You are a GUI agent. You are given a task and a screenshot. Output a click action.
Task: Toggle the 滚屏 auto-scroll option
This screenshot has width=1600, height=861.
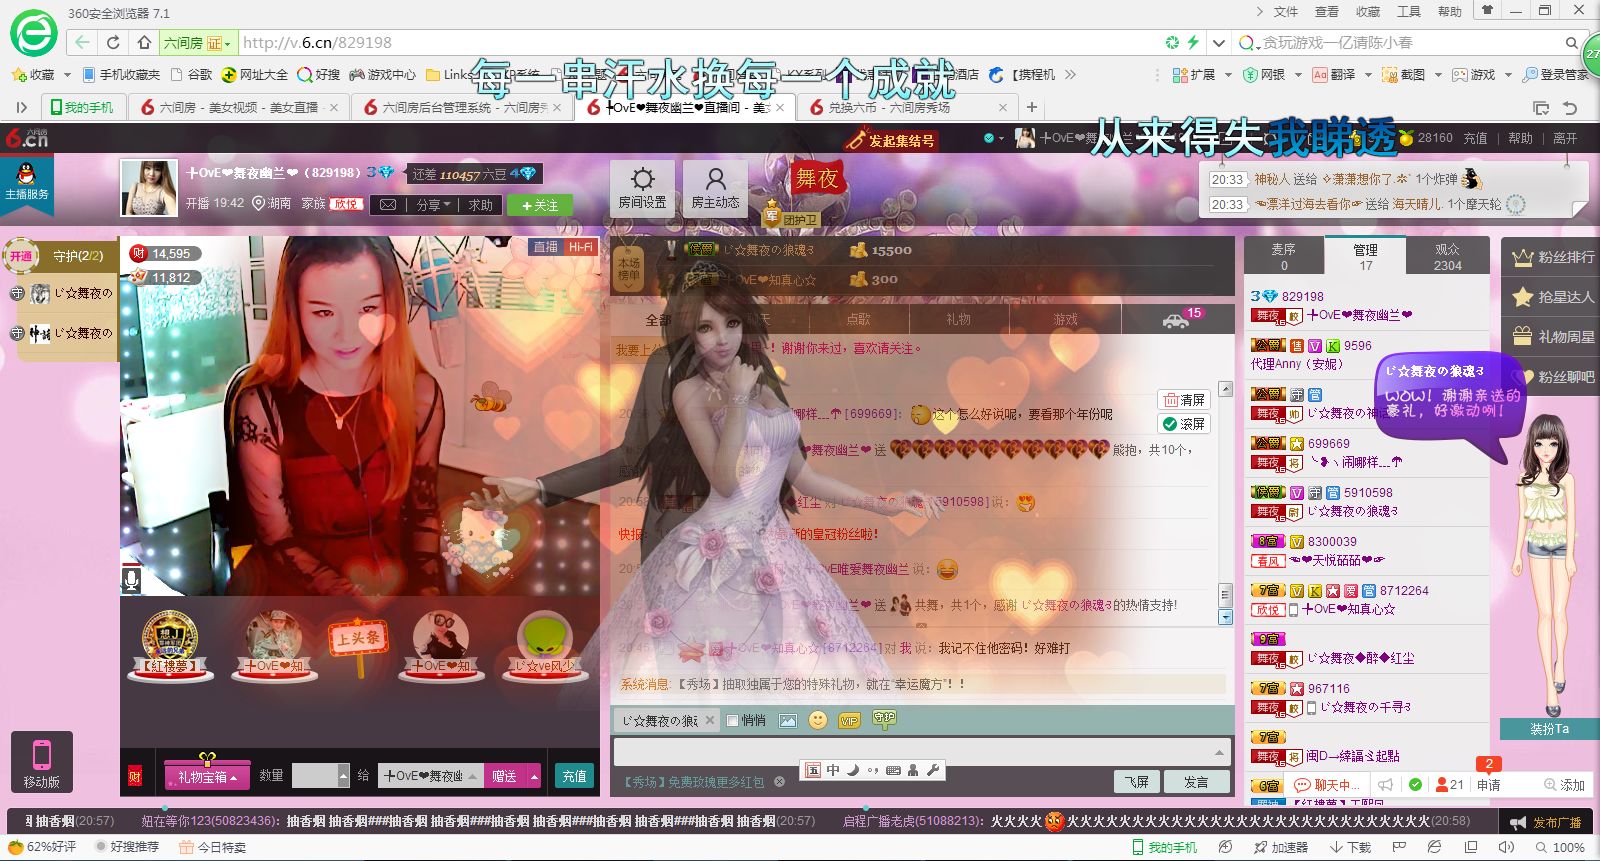point(1184,424)
